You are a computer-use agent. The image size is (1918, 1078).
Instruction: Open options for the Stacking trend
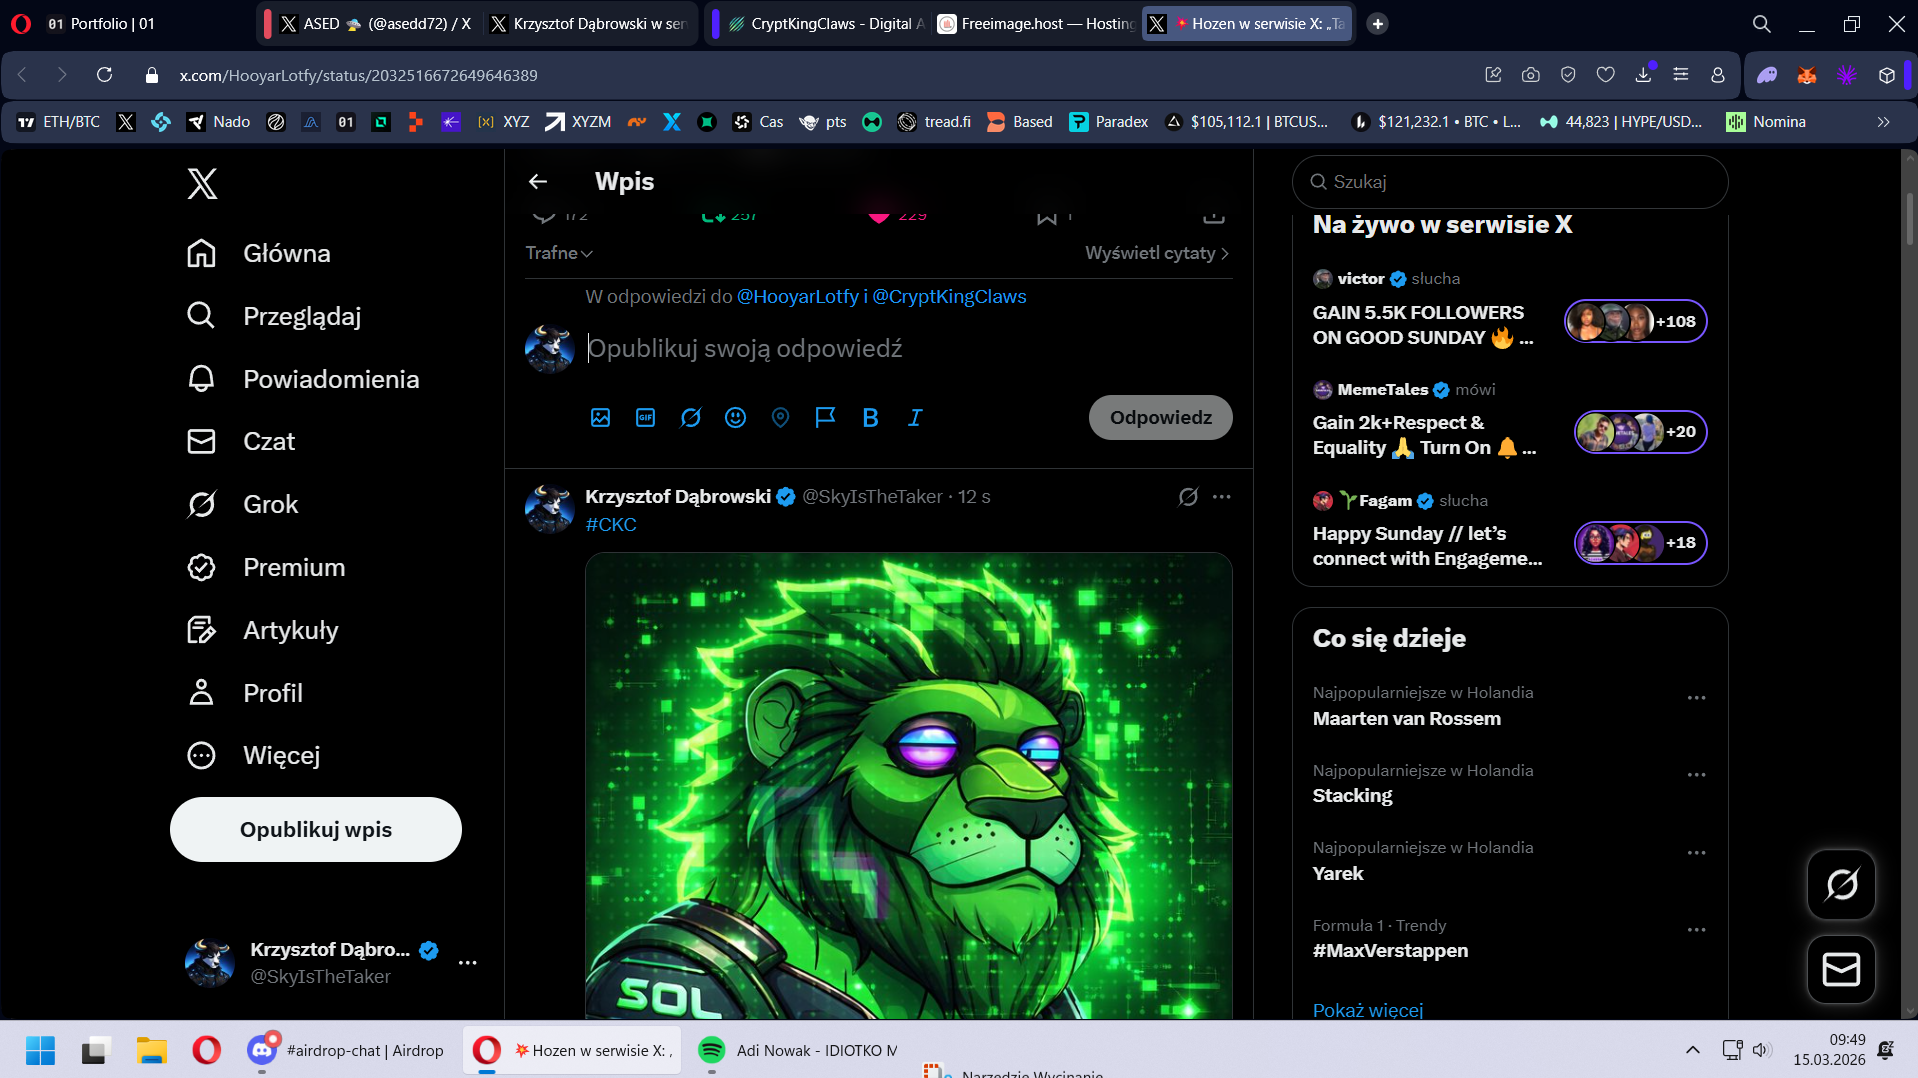coord(1696,775)
